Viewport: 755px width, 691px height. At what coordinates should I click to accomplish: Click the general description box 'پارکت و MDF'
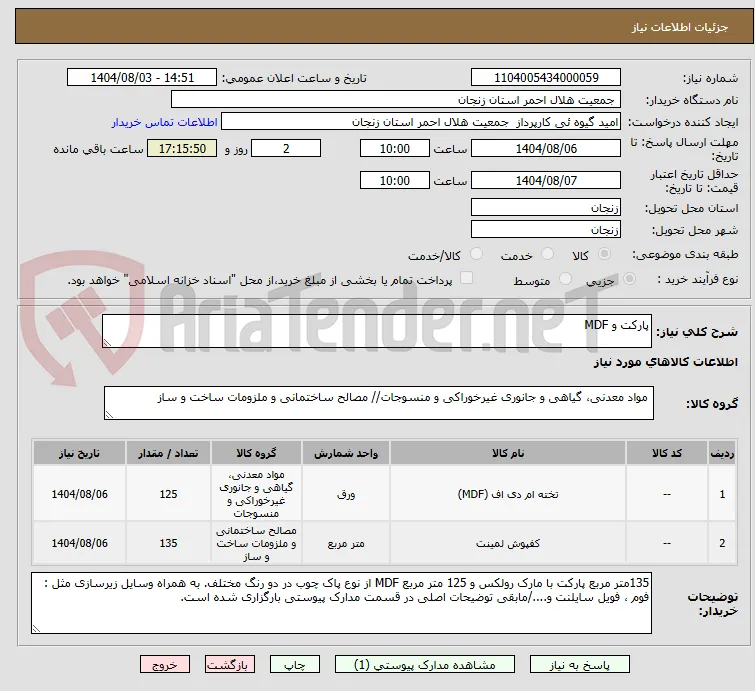[377, 331]
